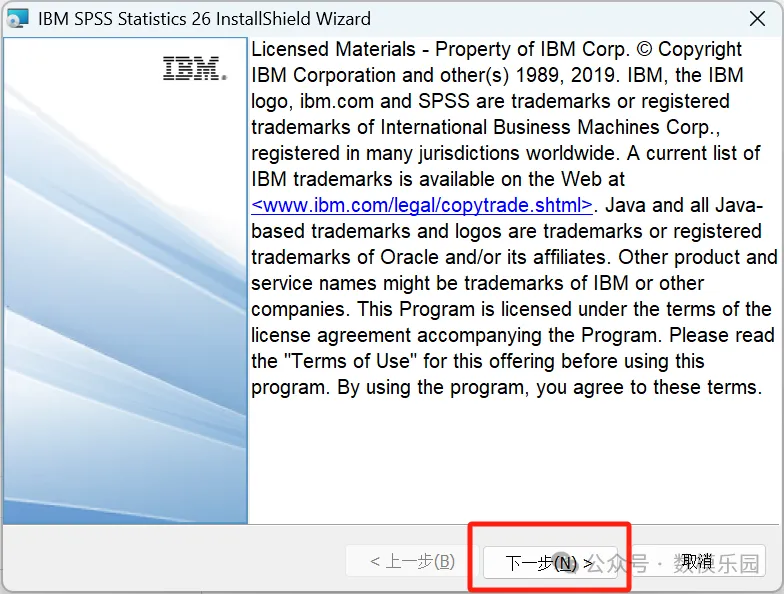Open the www.ibm.com/legal/copytrade.shtml link
This screenshot has height=594, width=784.
point(422,205)
